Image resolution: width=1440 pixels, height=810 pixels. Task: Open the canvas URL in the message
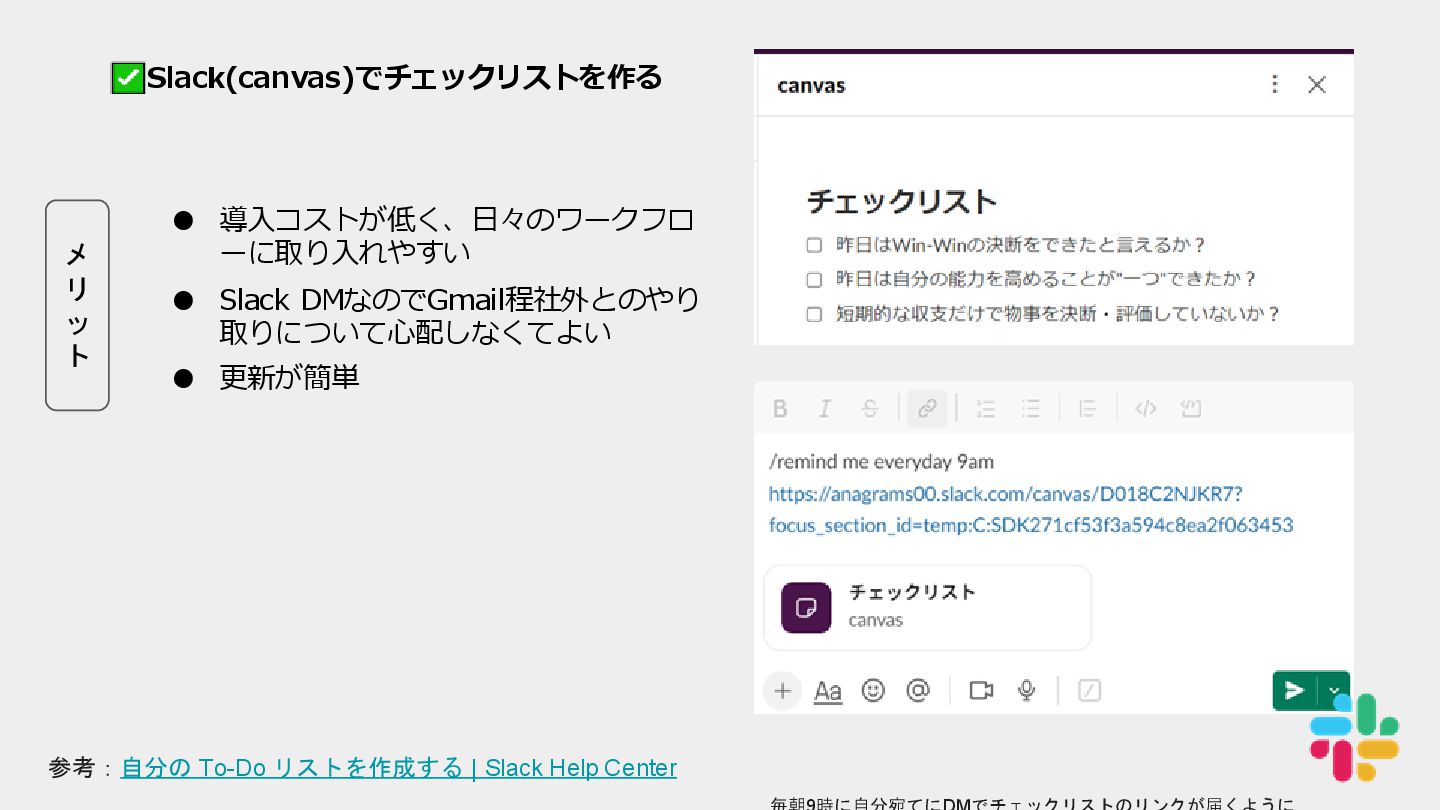1031,509
